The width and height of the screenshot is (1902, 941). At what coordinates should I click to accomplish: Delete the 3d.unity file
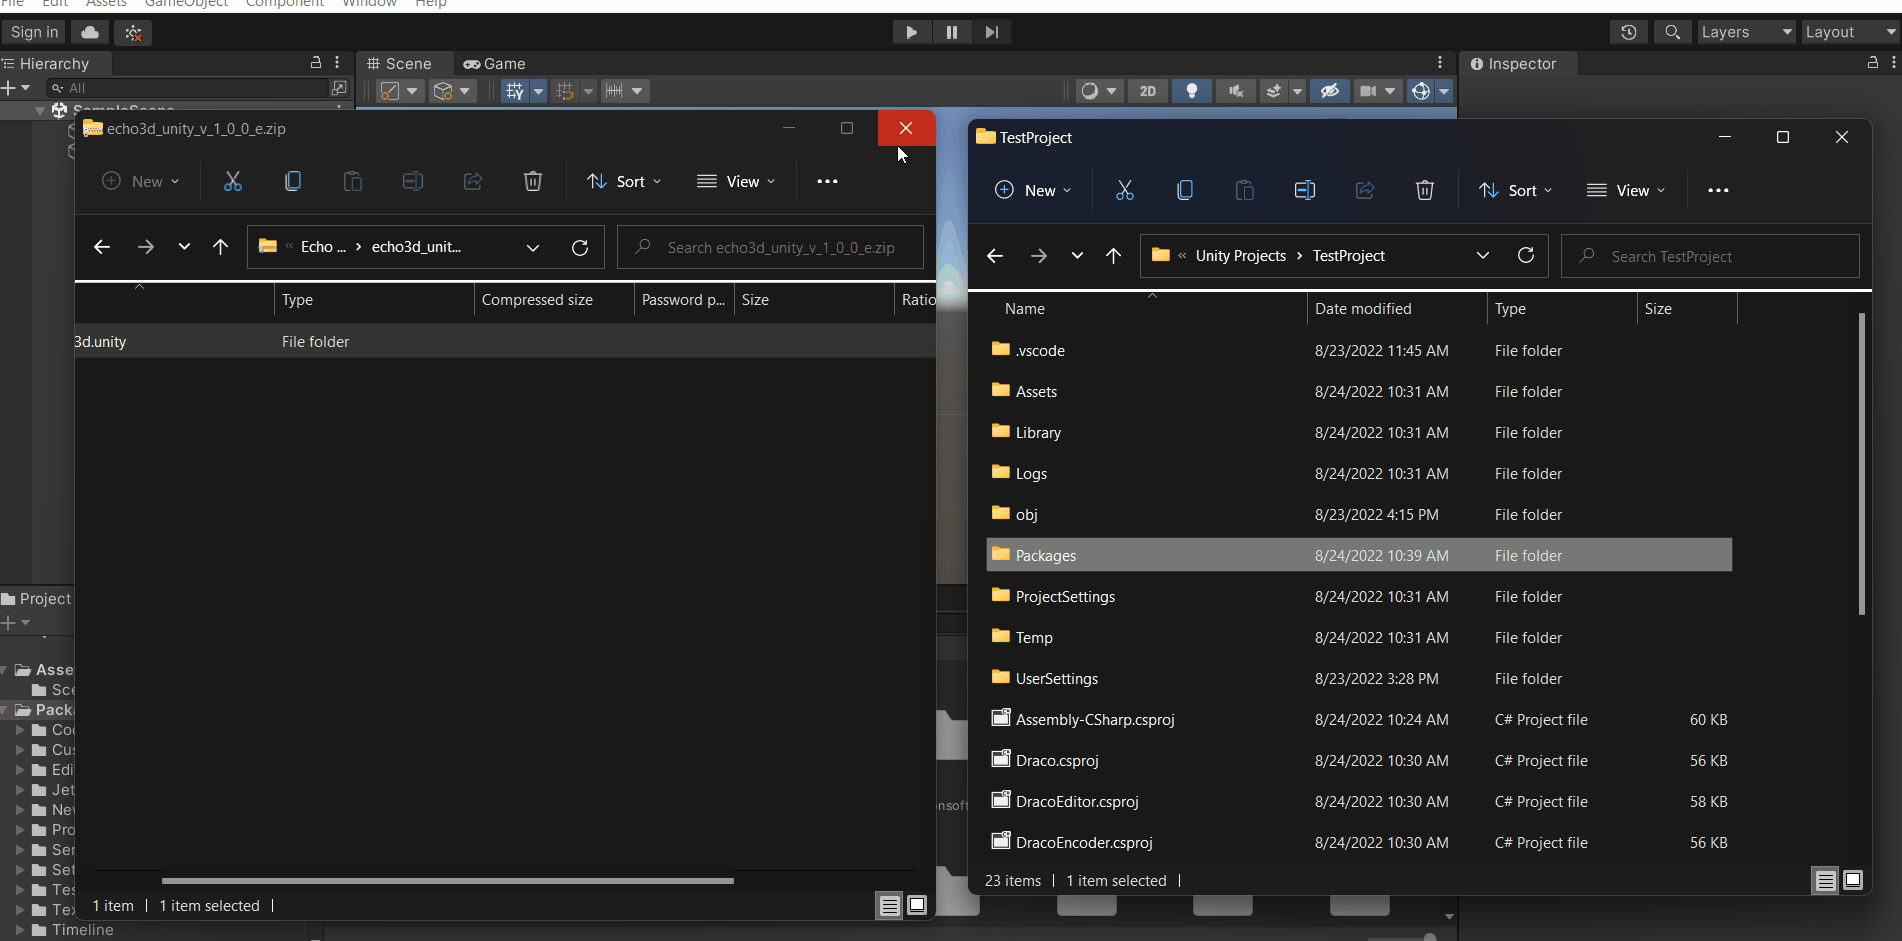533,181
